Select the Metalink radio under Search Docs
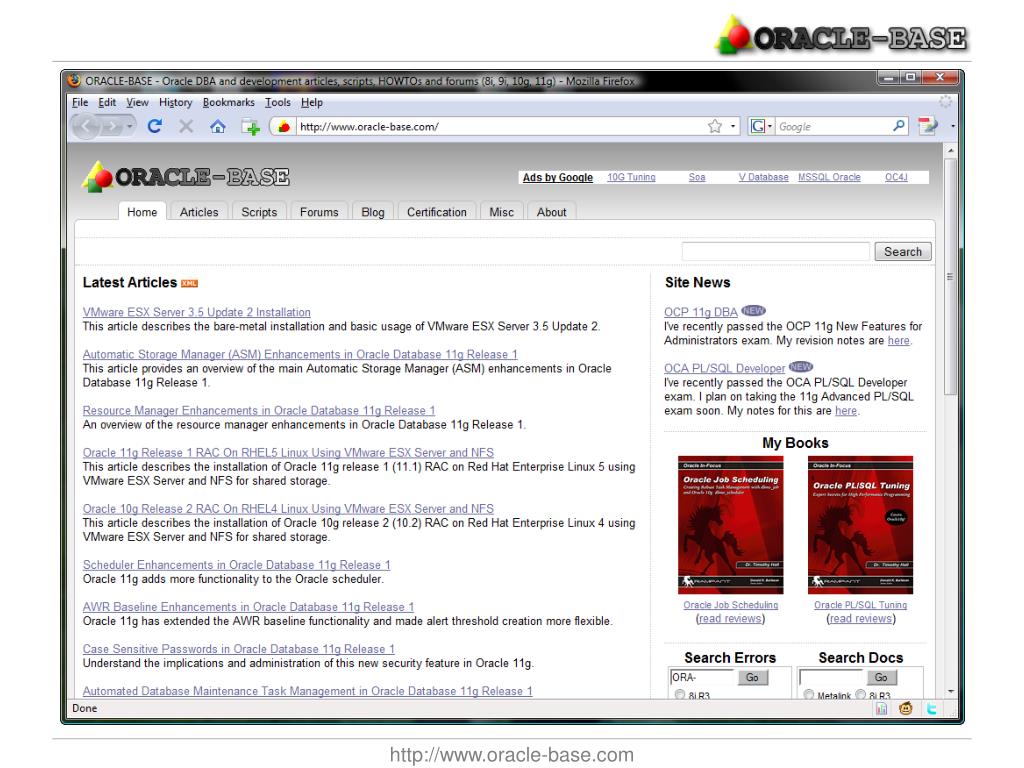 click(809, 695)
